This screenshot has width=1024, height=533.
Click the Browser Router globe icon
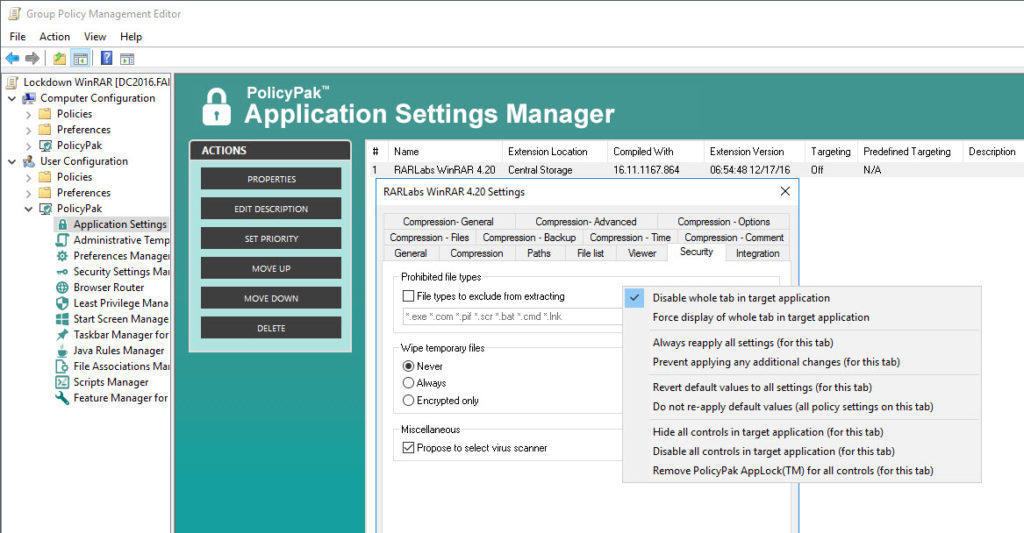pyautogui.click(x=63, y=287)
